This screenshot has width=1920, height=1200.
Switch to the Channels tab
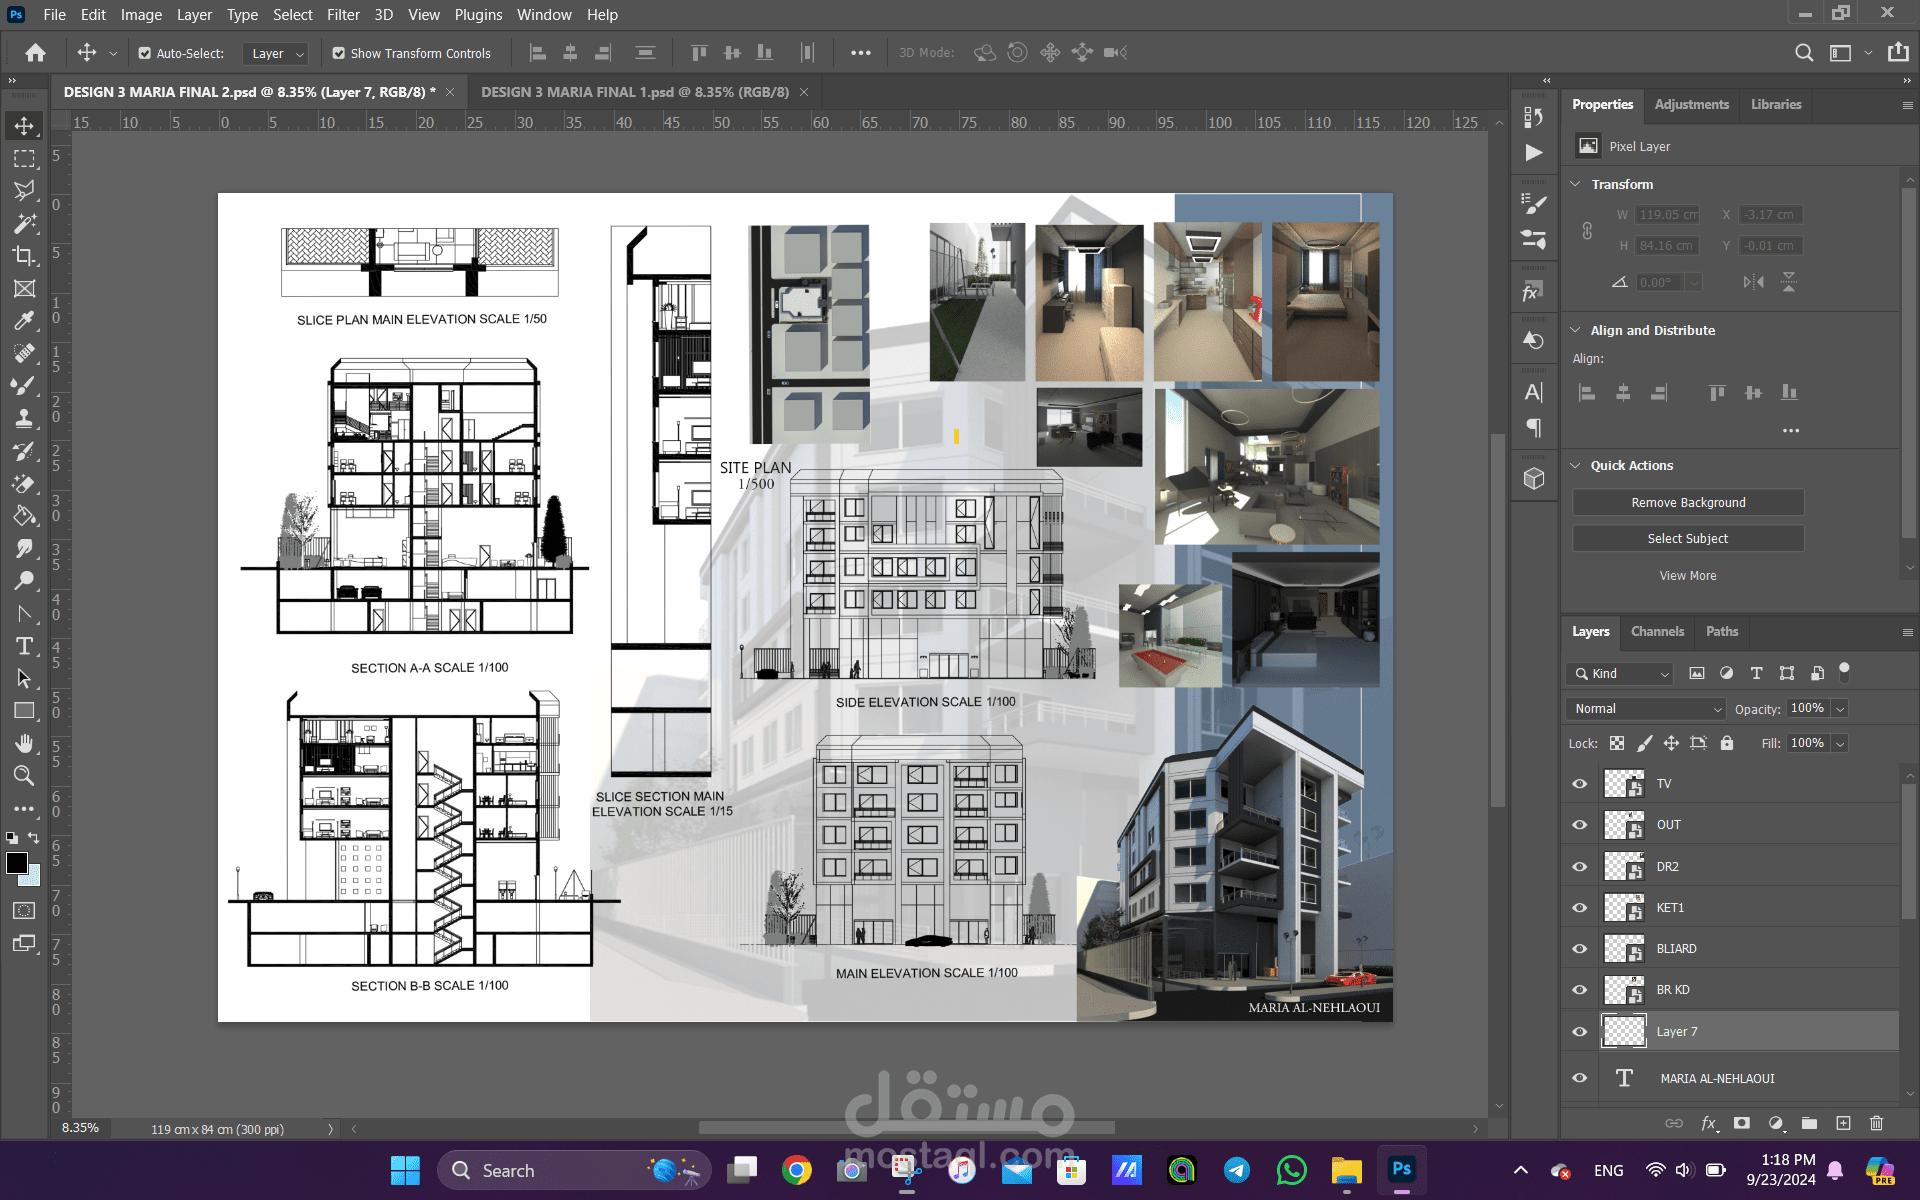[x=1657, y=631]
